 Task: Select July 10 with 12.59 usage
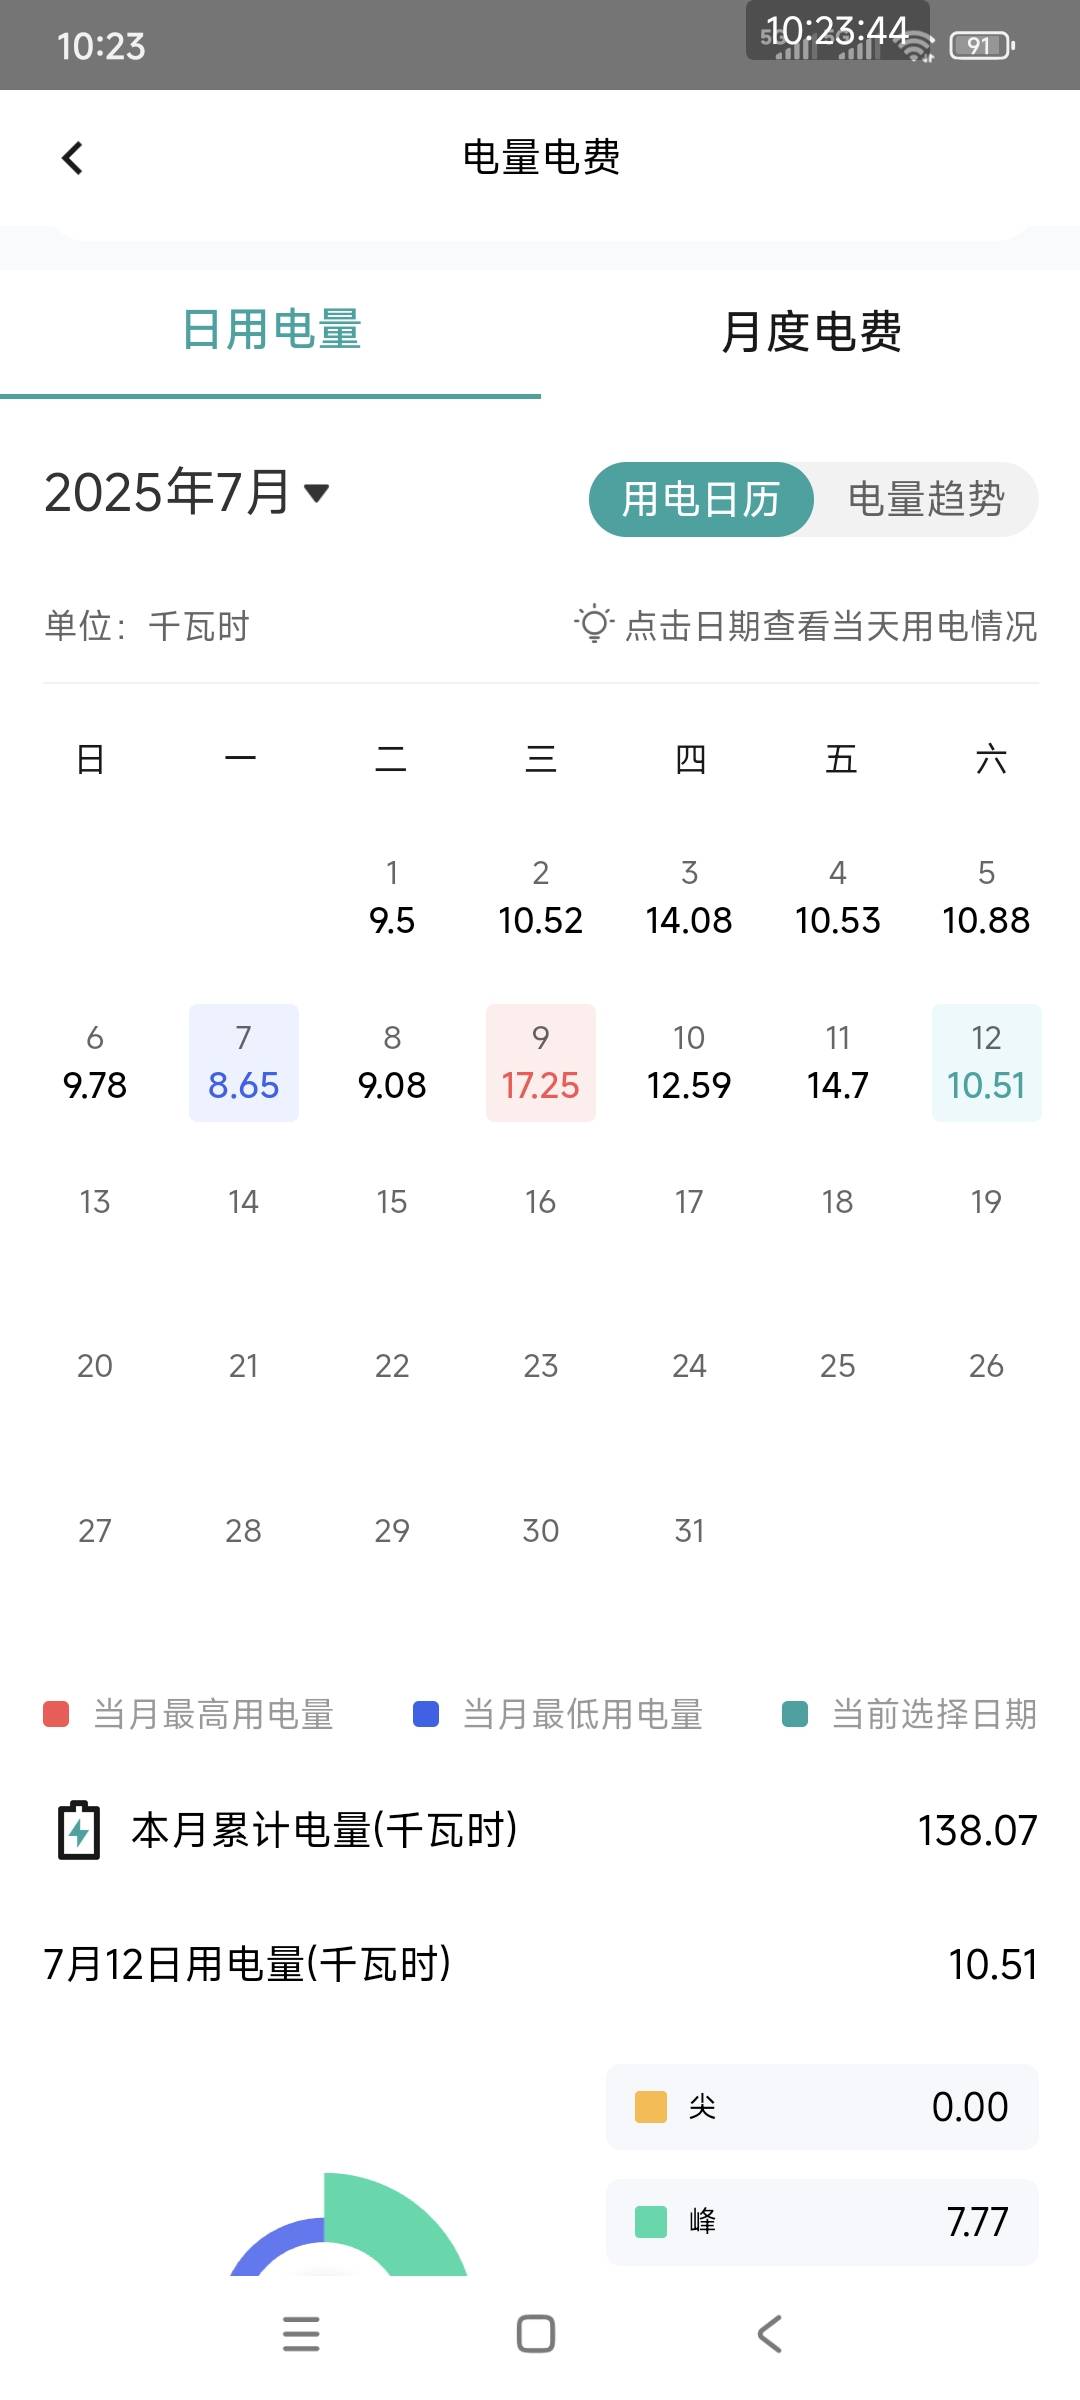[x=689, y=1063]
